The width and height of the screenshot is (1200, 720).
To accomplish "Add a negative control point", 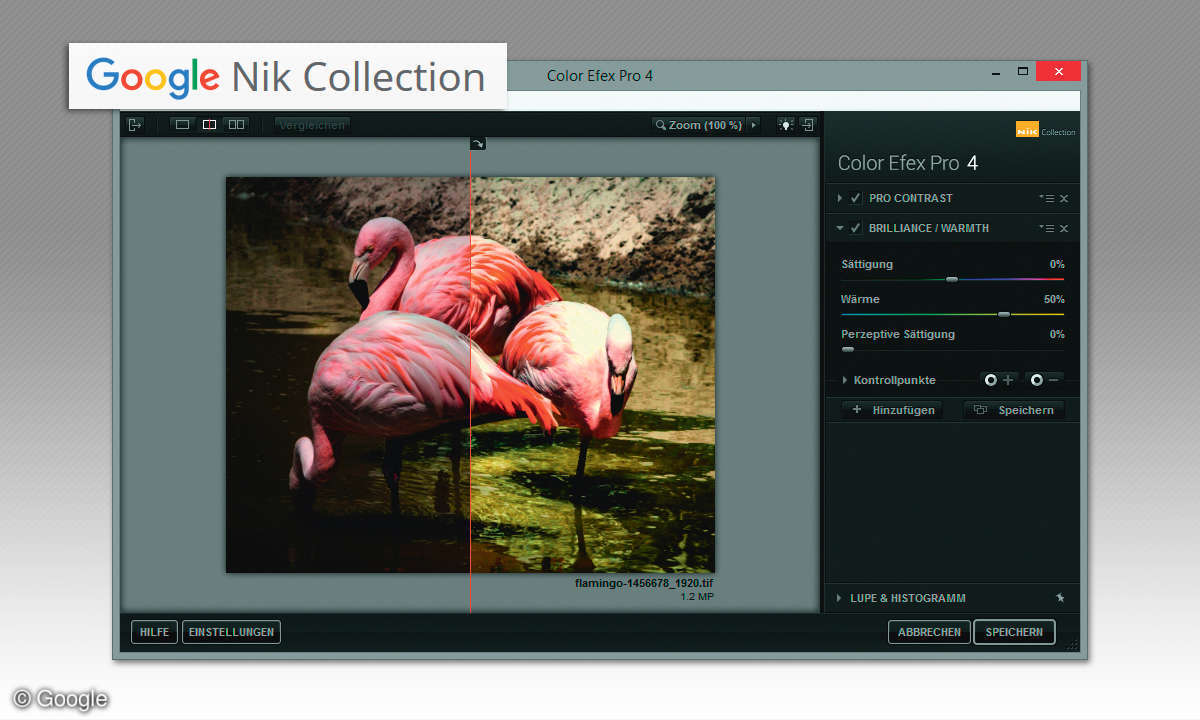I will [x=1044, y=380].
